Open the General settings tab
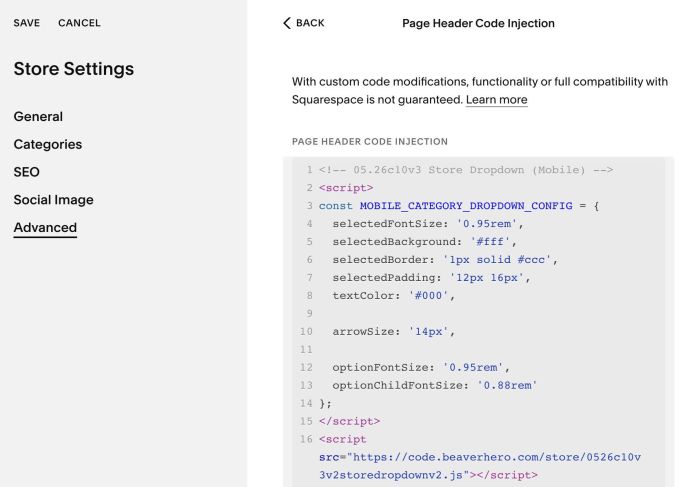700x487 pixels. [38, 117]
